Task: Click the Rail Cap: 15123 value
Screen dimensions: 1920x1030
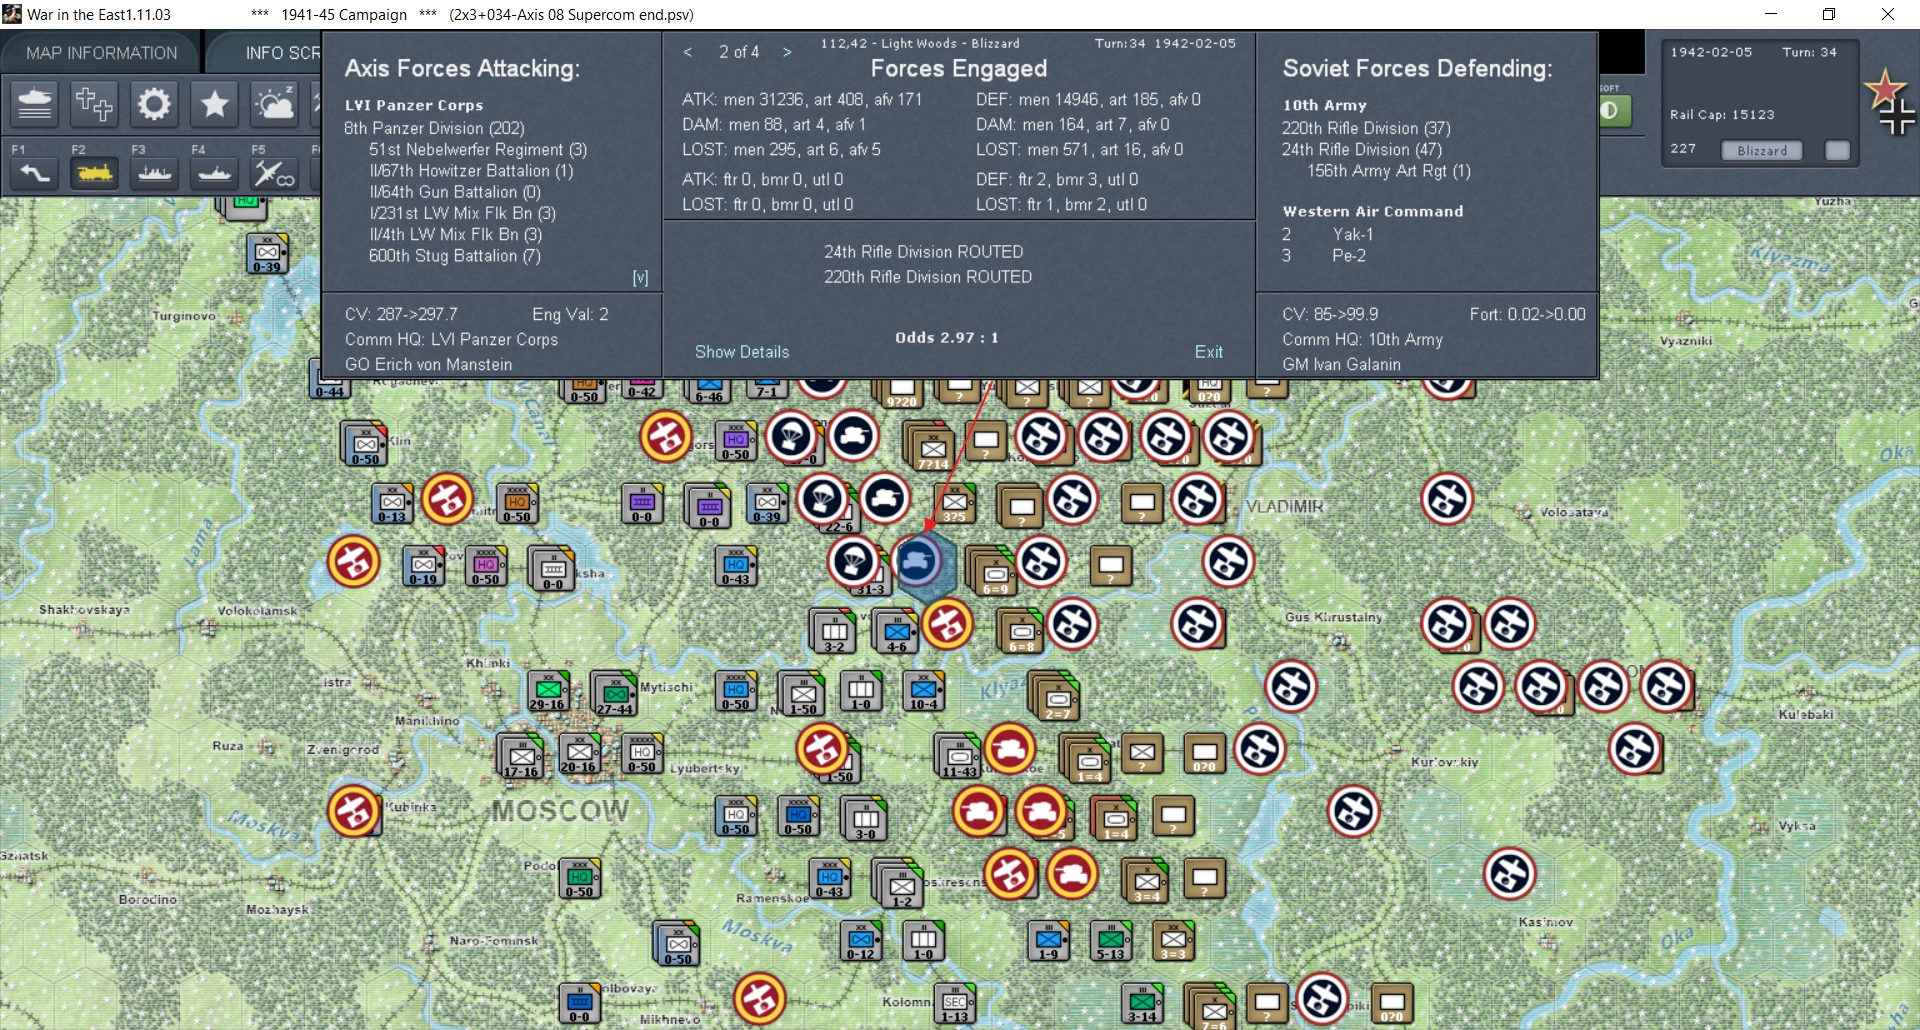Action: tap(1722, 115)
